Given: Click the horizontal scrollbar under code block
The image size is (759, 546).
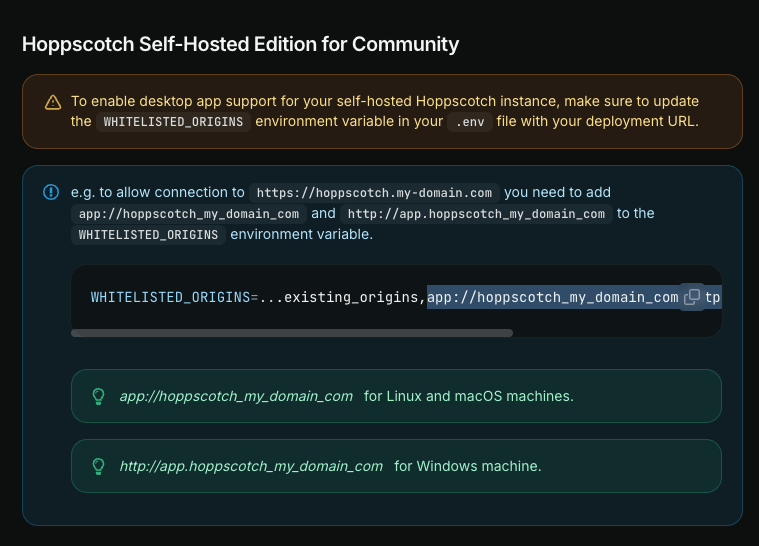Looking at the screenshot, I should [292, 333].
